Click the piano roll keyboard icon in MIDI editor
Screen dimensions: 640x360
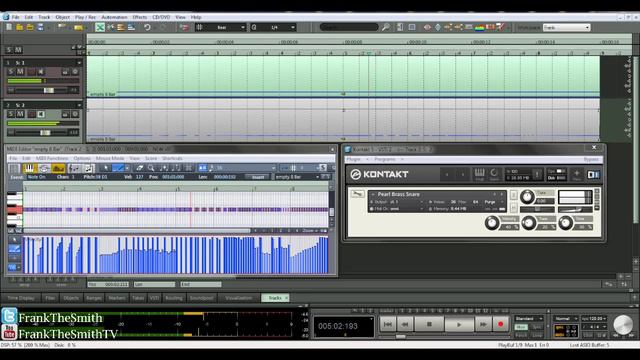coord(29,168)
